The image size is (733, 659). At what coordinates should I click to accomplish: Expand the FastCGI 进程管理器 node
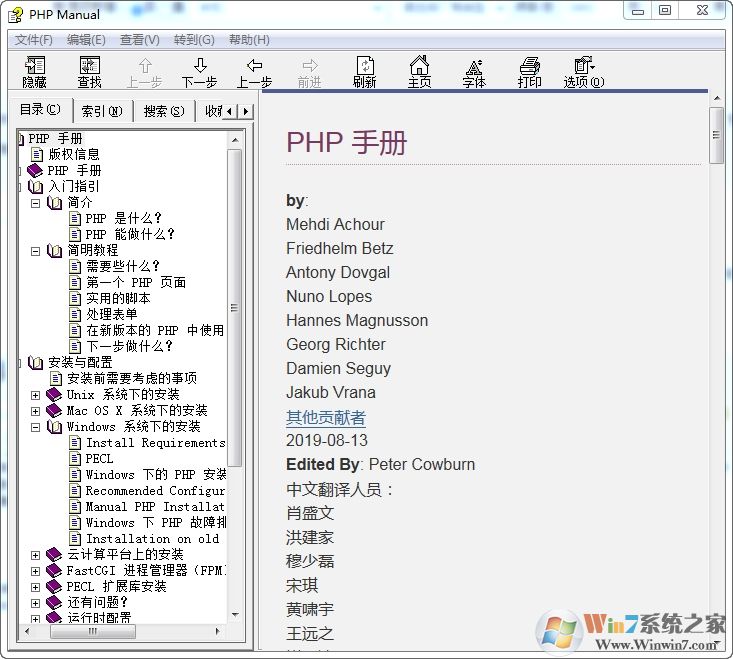point(36,571)
